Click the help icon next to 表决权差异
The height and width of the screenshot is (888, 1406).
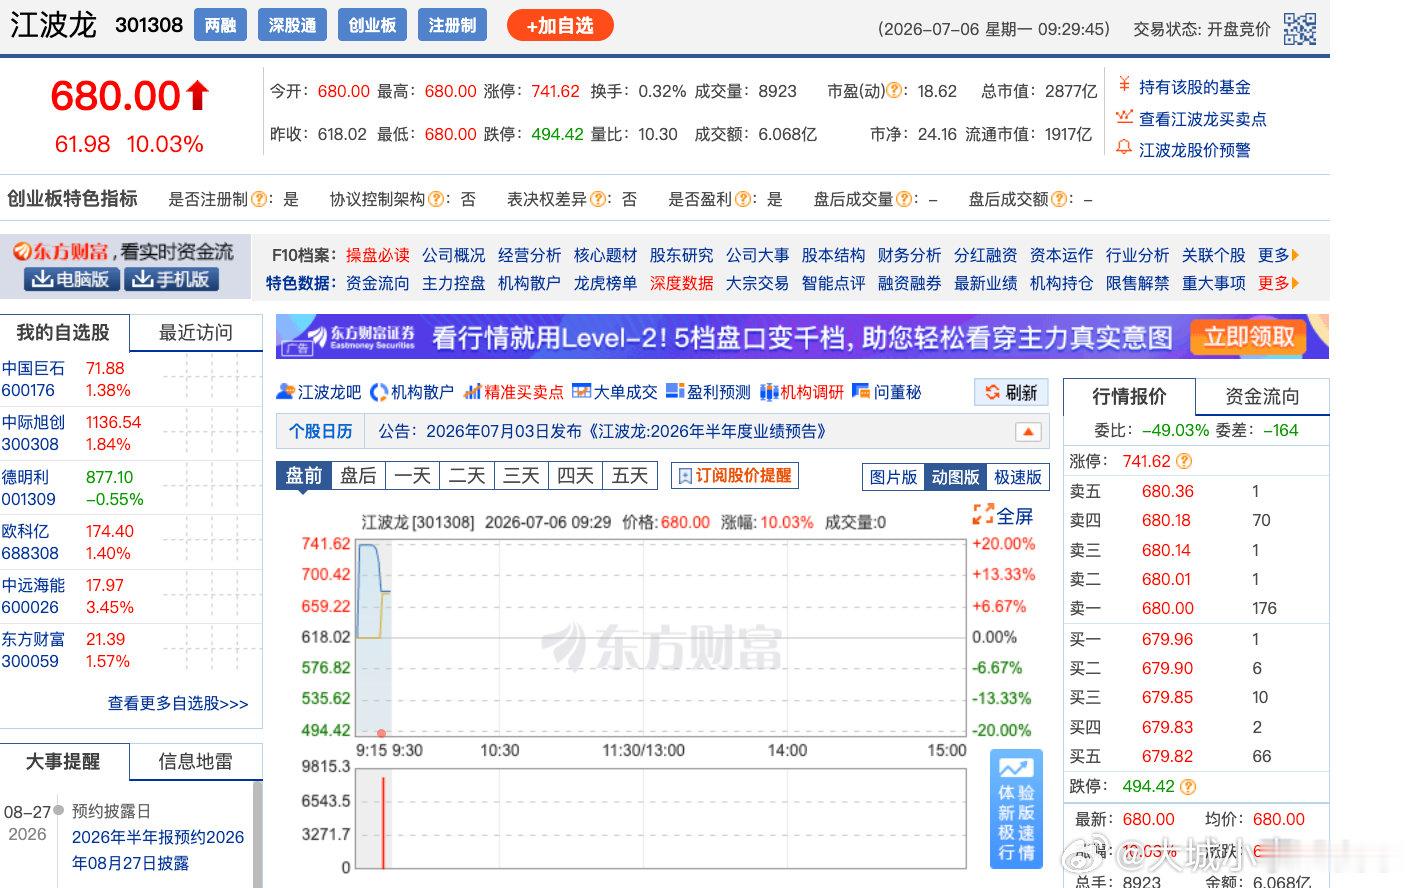point(597,199)
